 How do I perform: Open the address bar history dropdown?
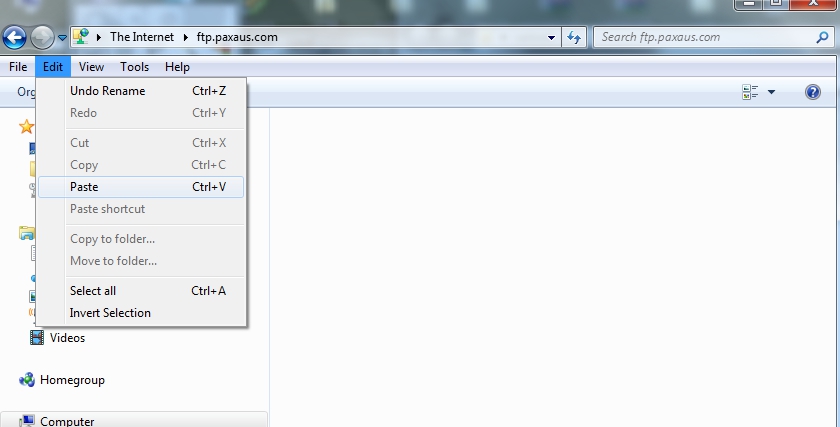click(551, 38)
